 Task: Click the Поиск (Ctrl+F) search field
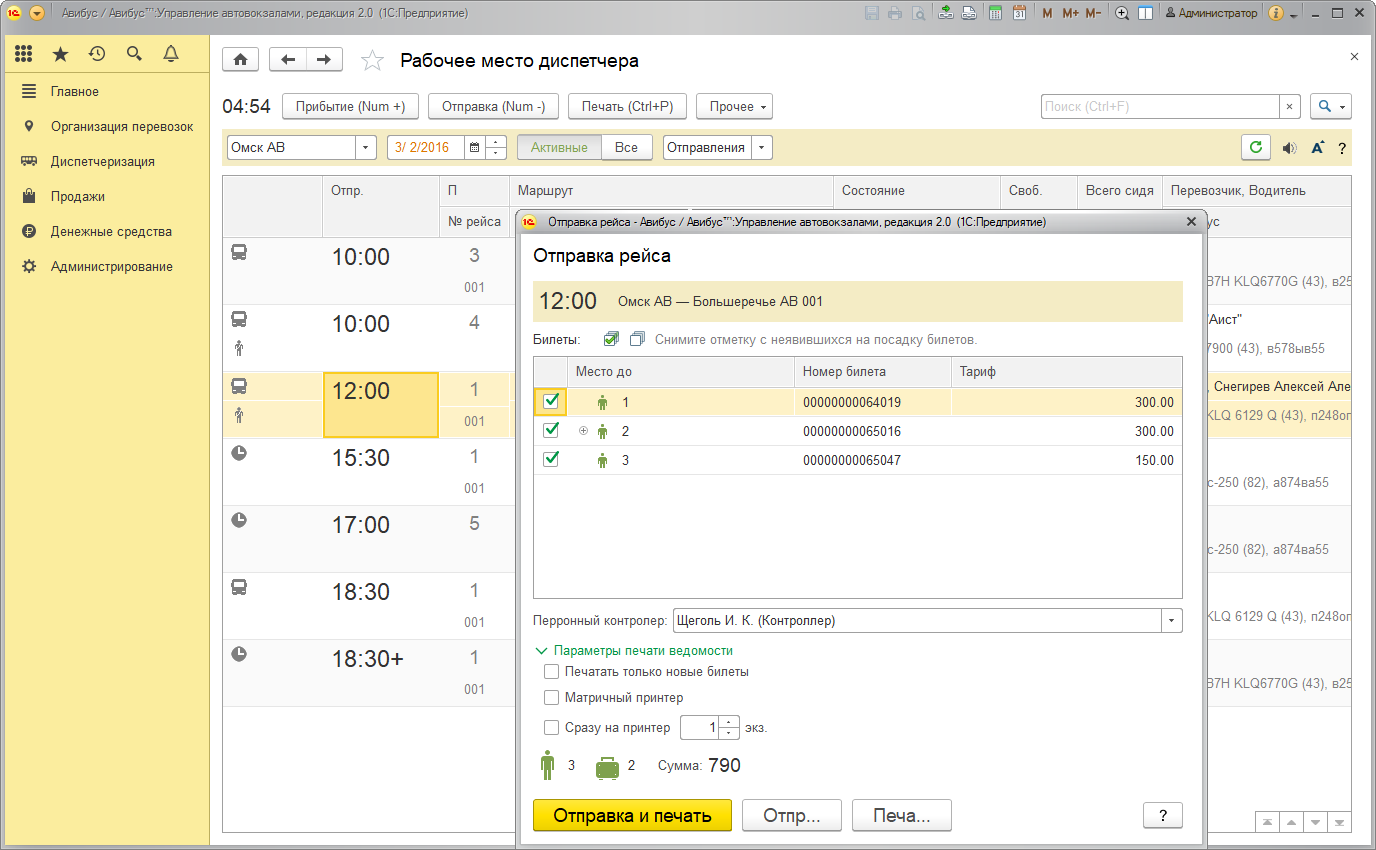(x=1159, y=107)
